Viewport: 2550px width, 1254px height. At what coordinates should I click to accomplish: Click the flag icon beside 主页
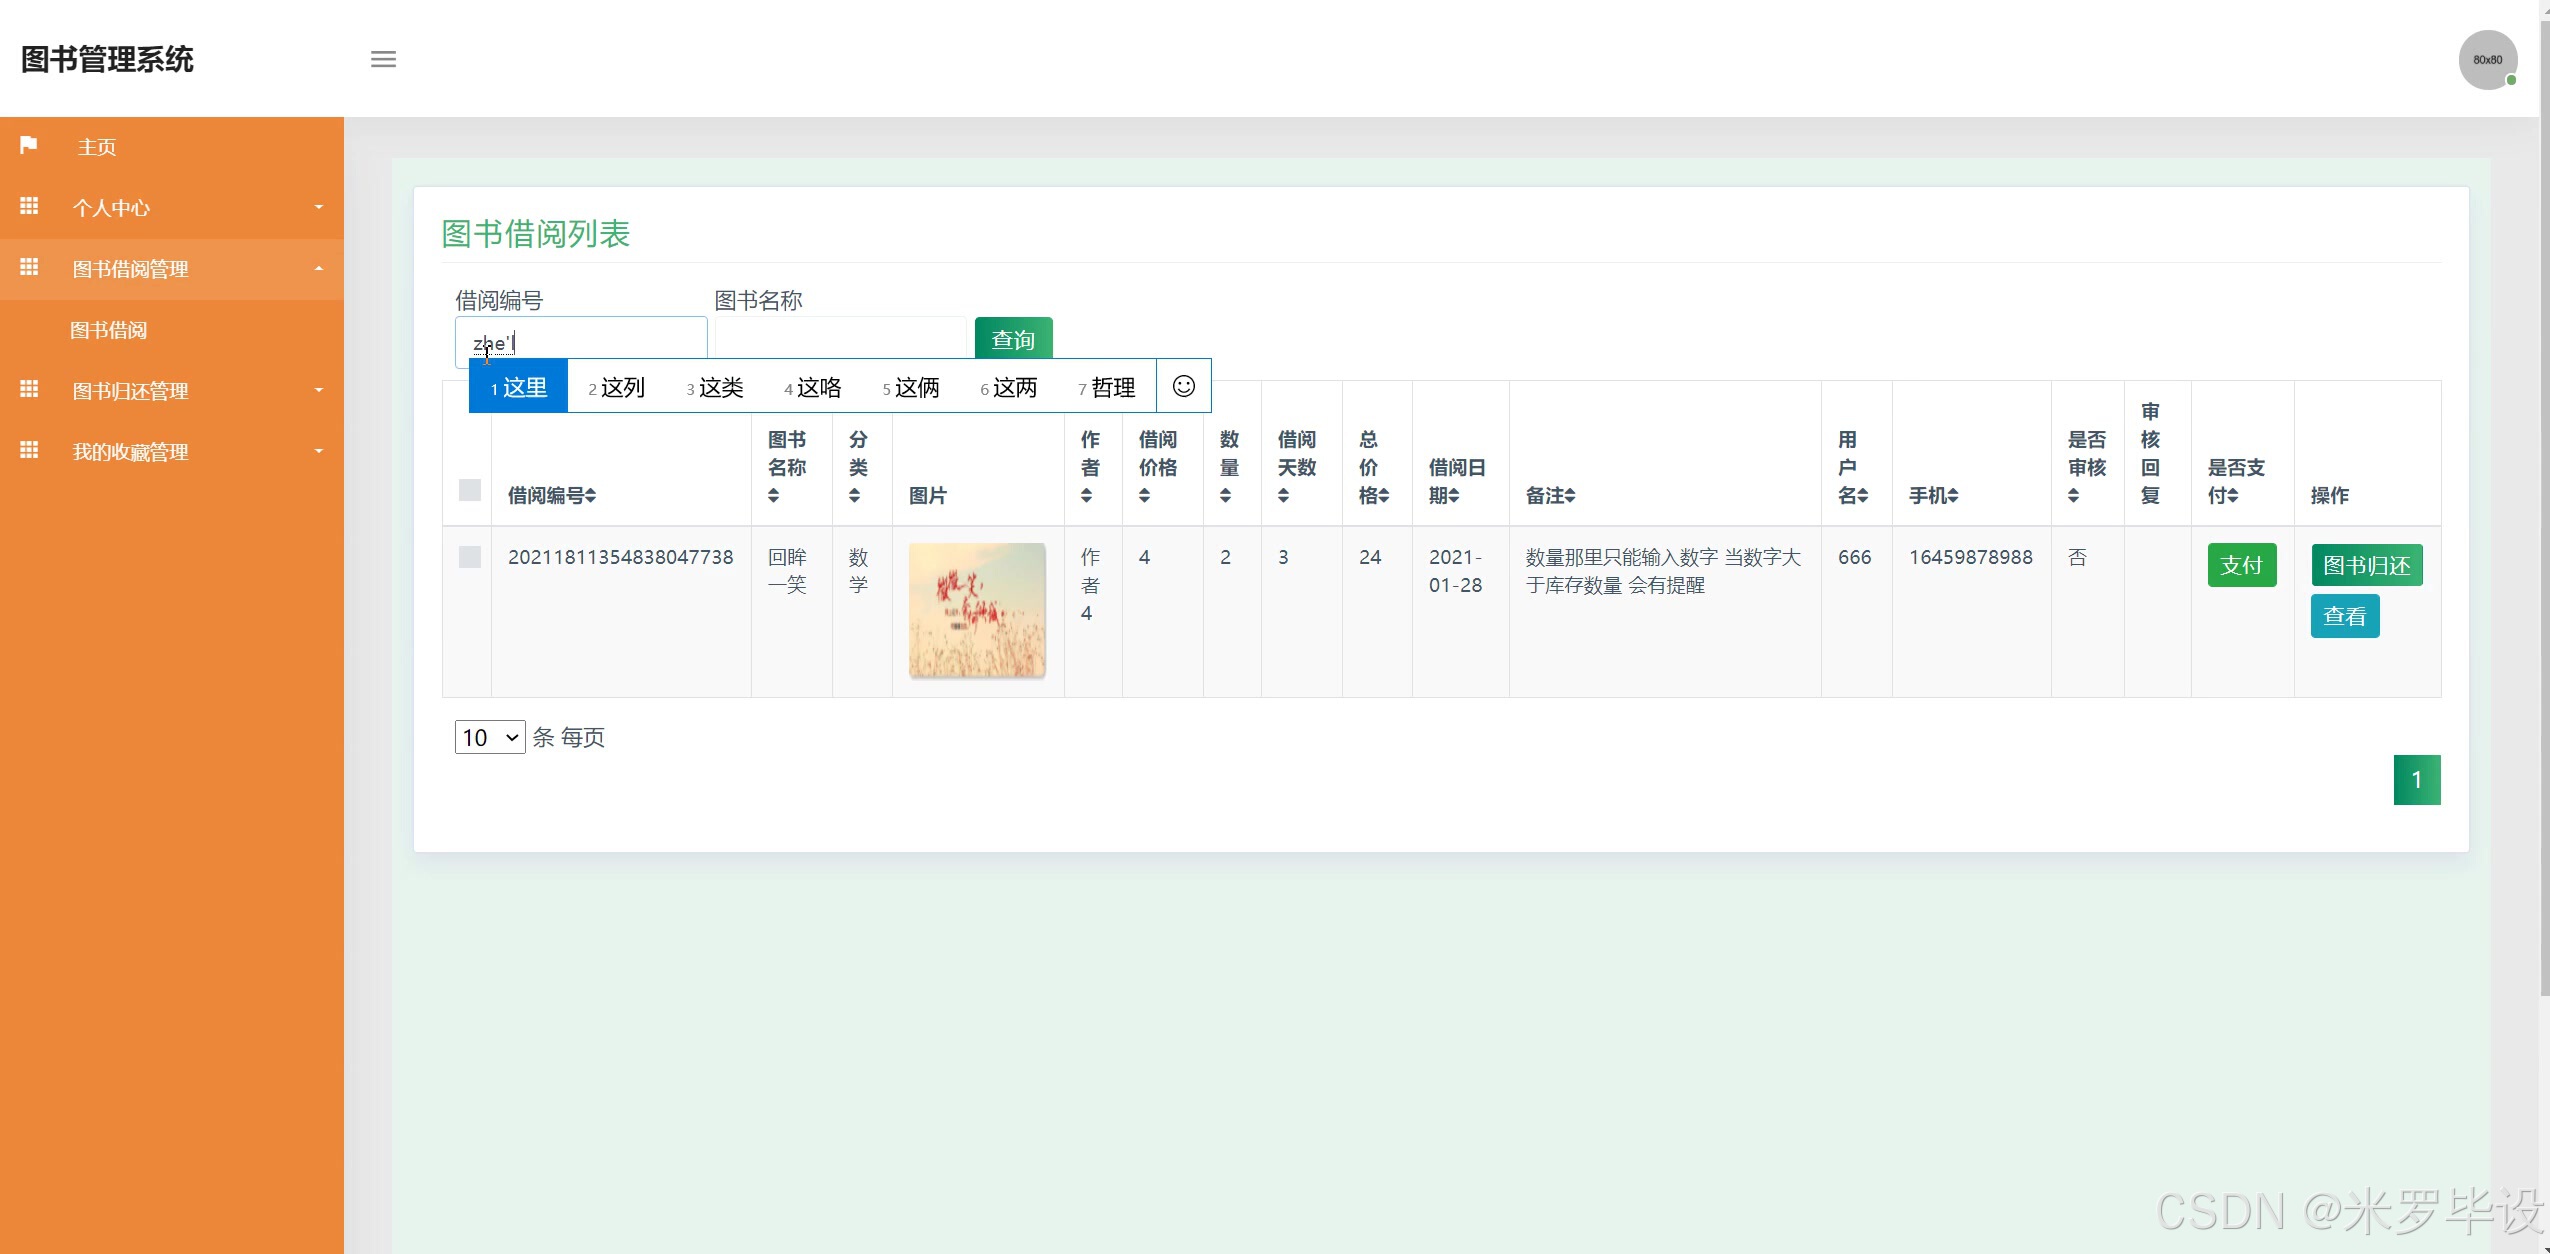click(29, 145)
